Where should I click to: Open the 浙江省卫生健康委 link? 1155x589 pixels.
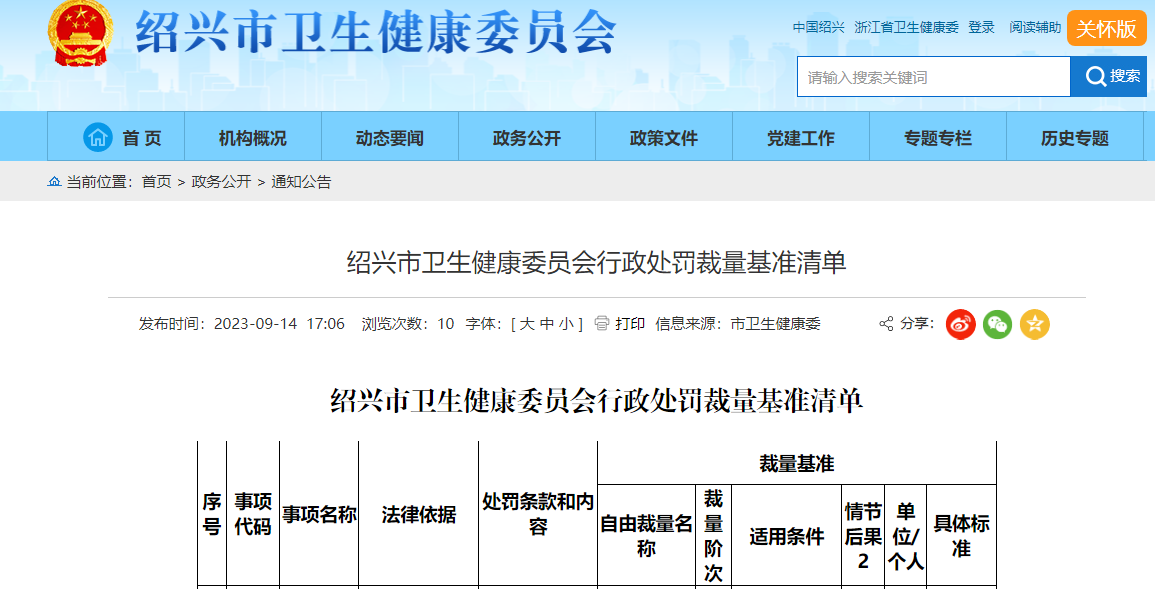pos(906,28)
